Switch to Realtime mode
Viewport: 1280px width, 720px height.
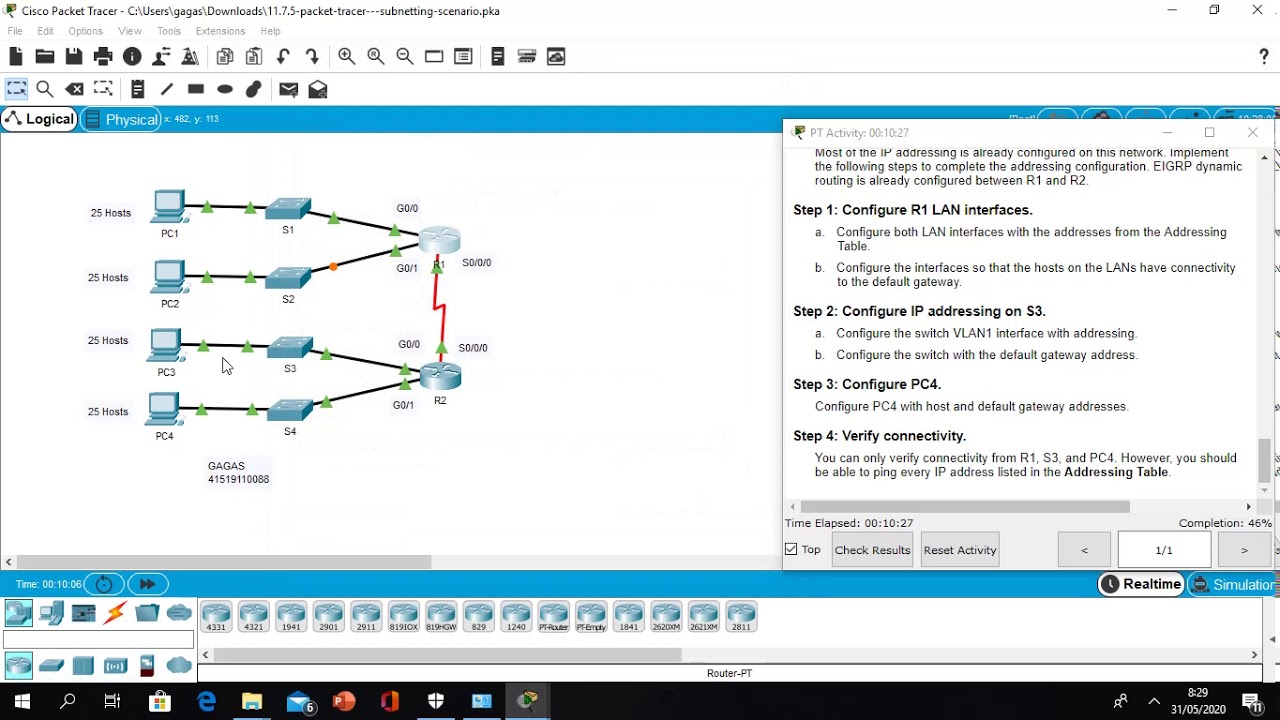pyautogui.click(x=1141, y=584)
